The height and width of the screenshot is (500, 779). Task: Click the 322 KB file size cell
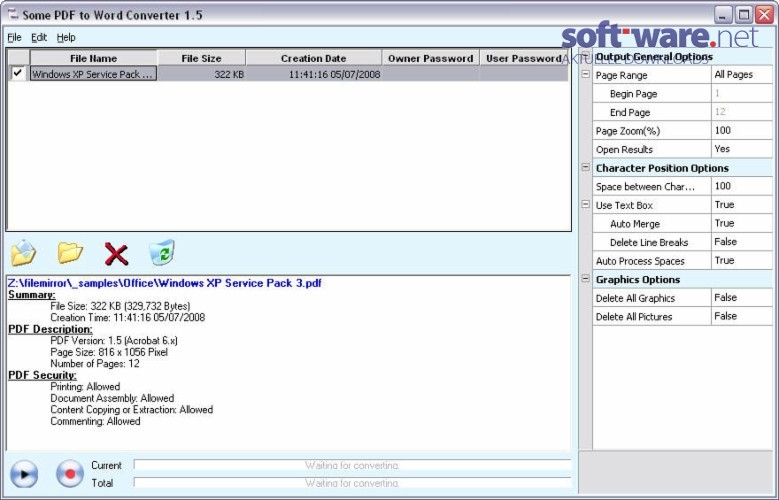(201, 74)
